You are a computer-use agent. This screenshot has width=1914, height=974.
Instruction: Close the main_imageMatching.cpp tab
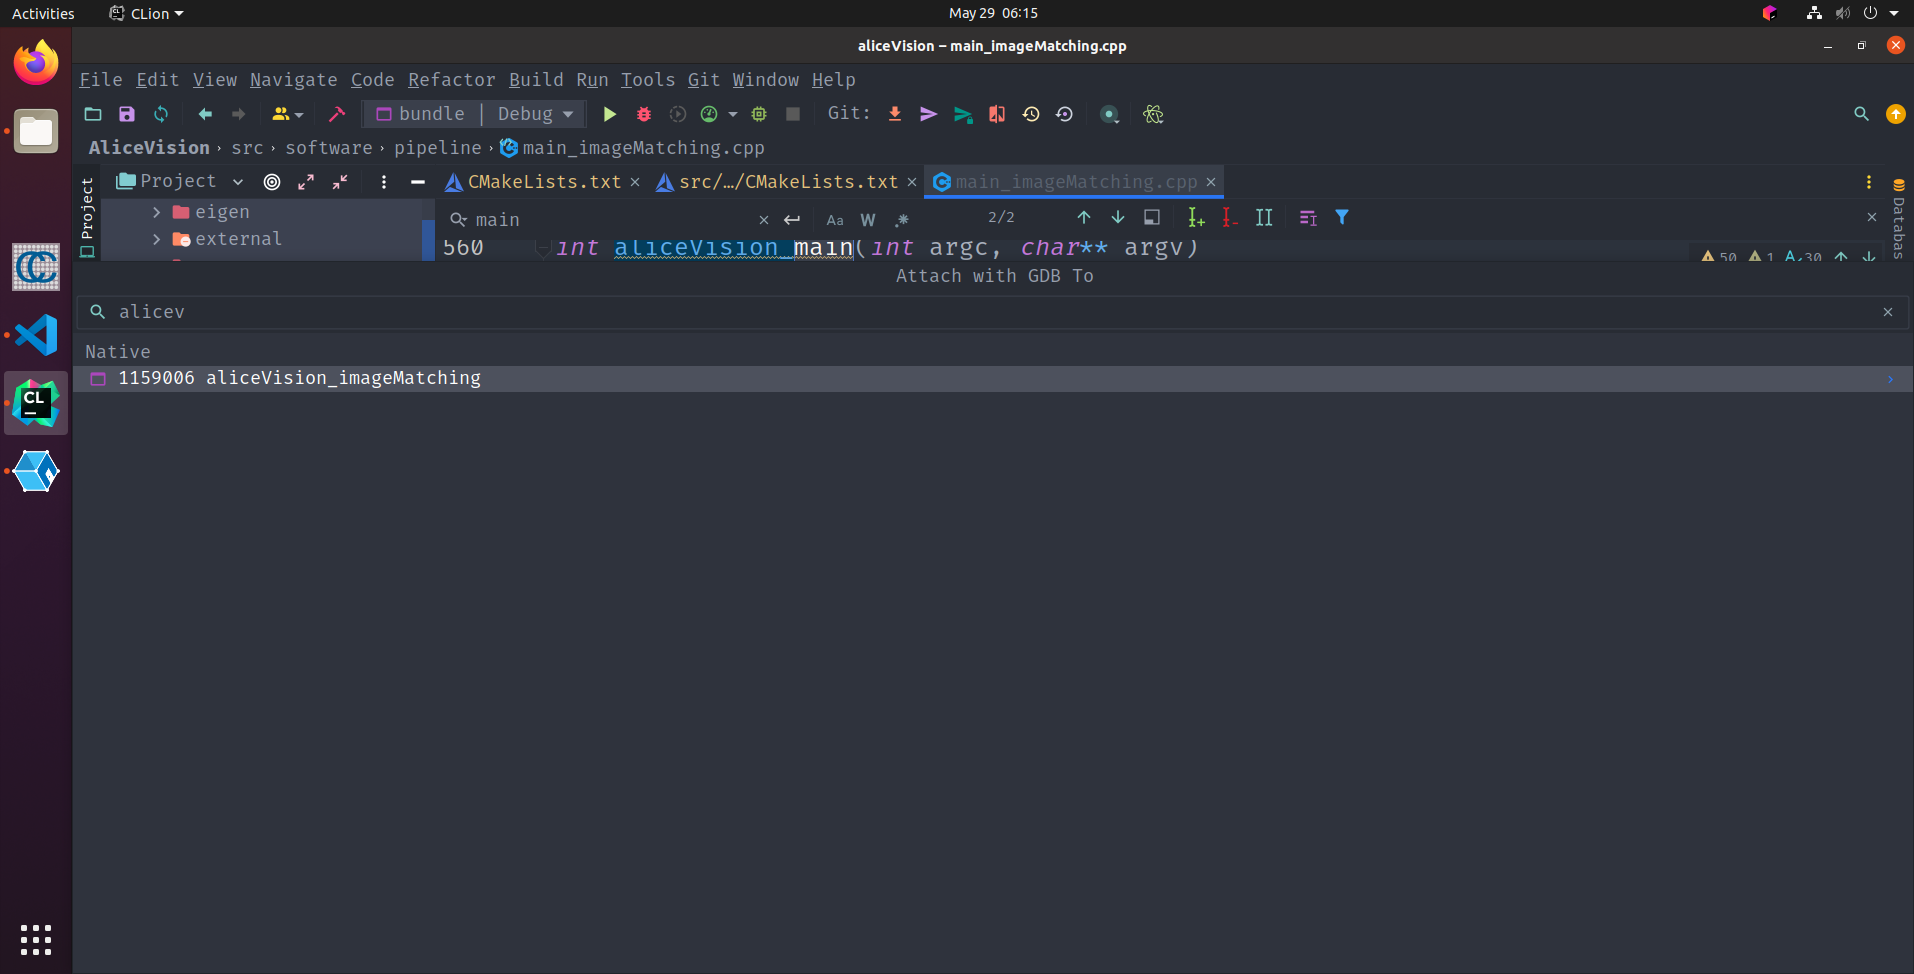coord(1211,182)
